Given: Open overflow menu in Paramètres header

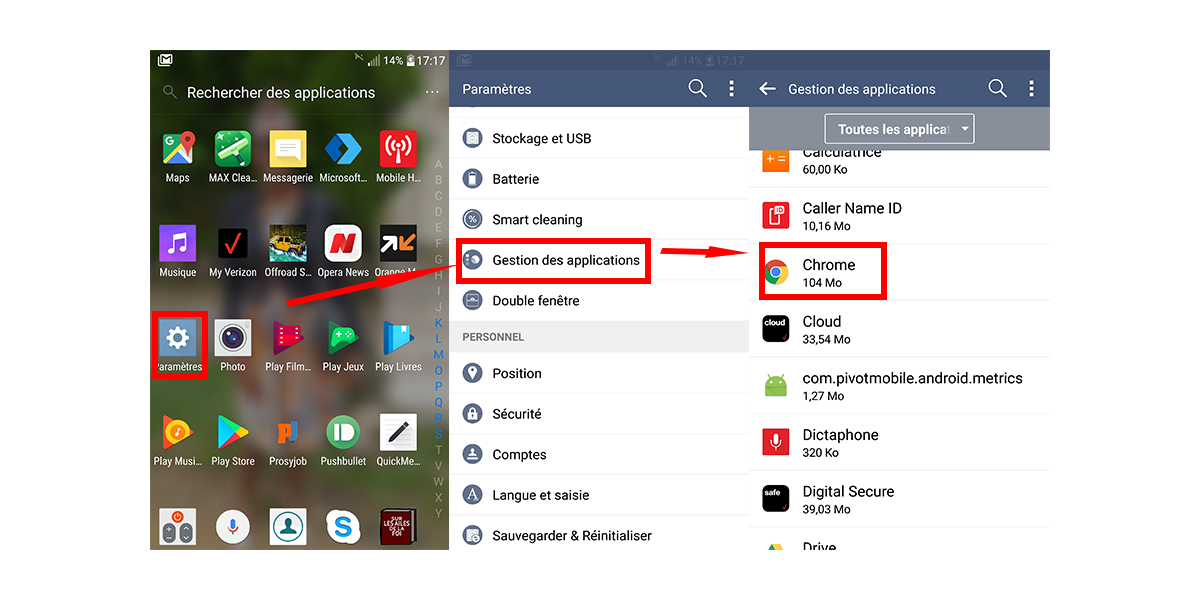Looking at the screenshot, I should click(732, 89).
